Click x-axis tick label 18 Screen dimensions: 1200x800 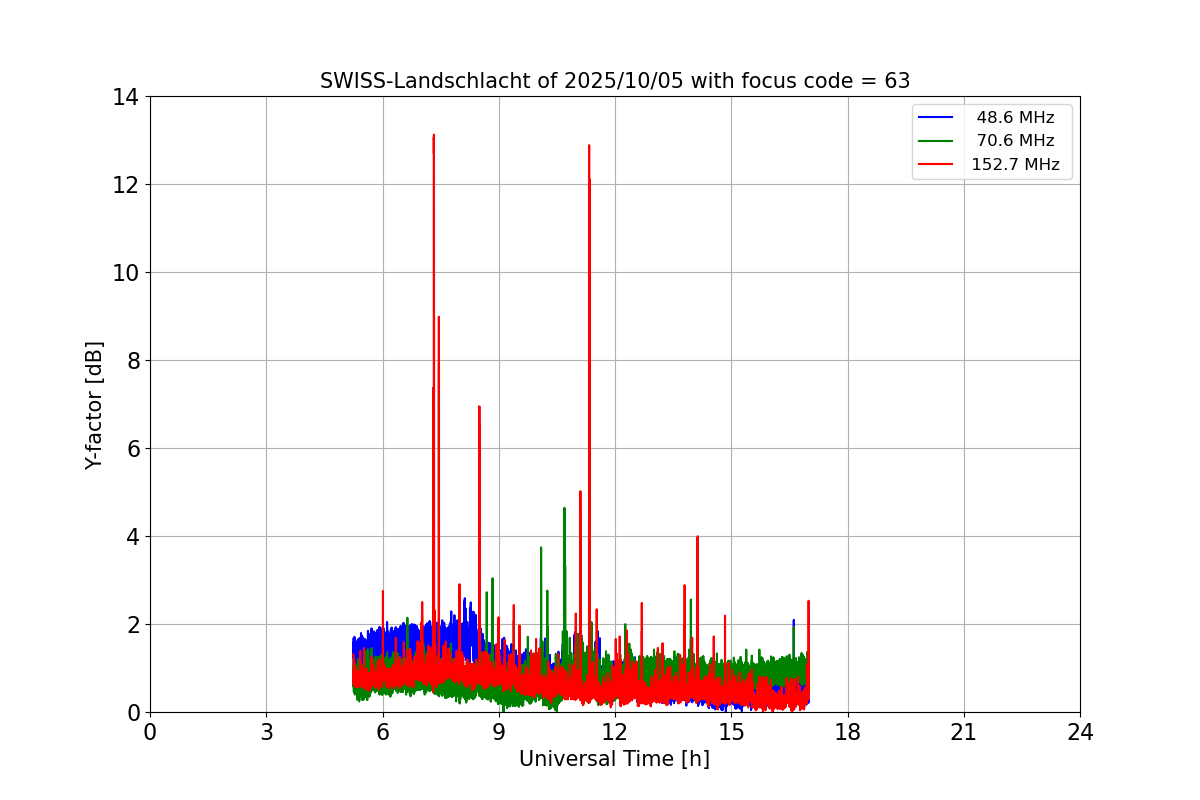click(848, 732)
